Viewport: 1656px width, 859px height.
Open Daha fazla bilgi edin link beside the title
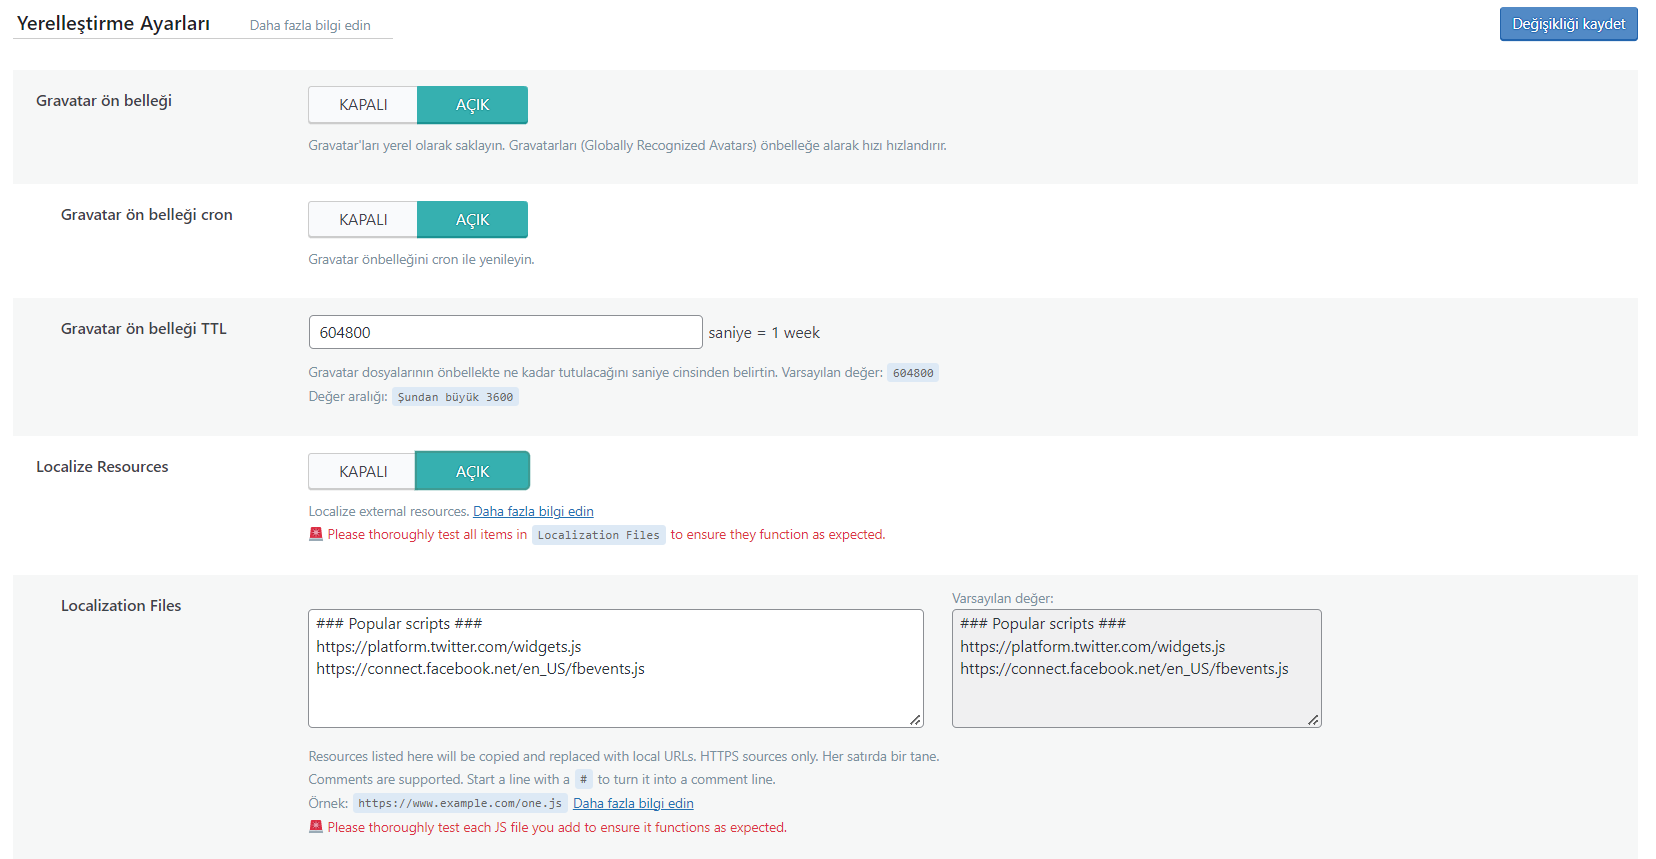click(x=310, y=26)
